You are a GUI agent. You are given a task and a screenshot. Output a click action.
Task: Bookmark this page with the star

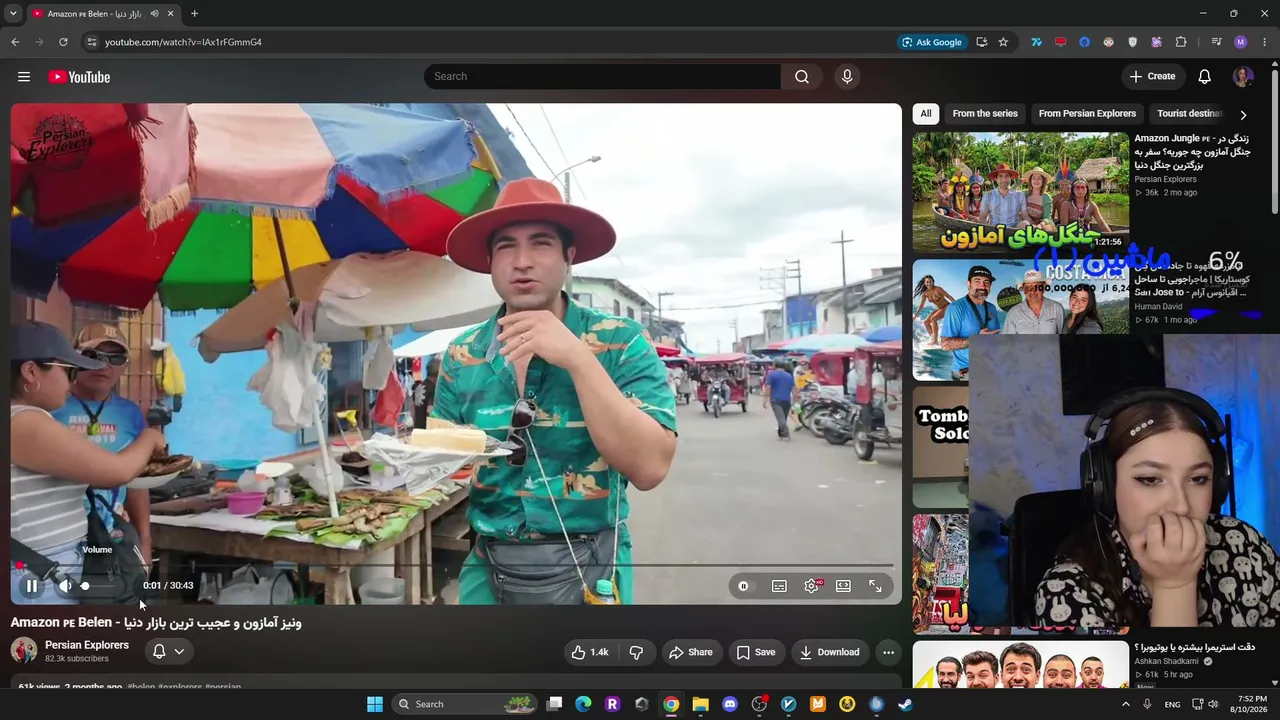click(1003, 42)
